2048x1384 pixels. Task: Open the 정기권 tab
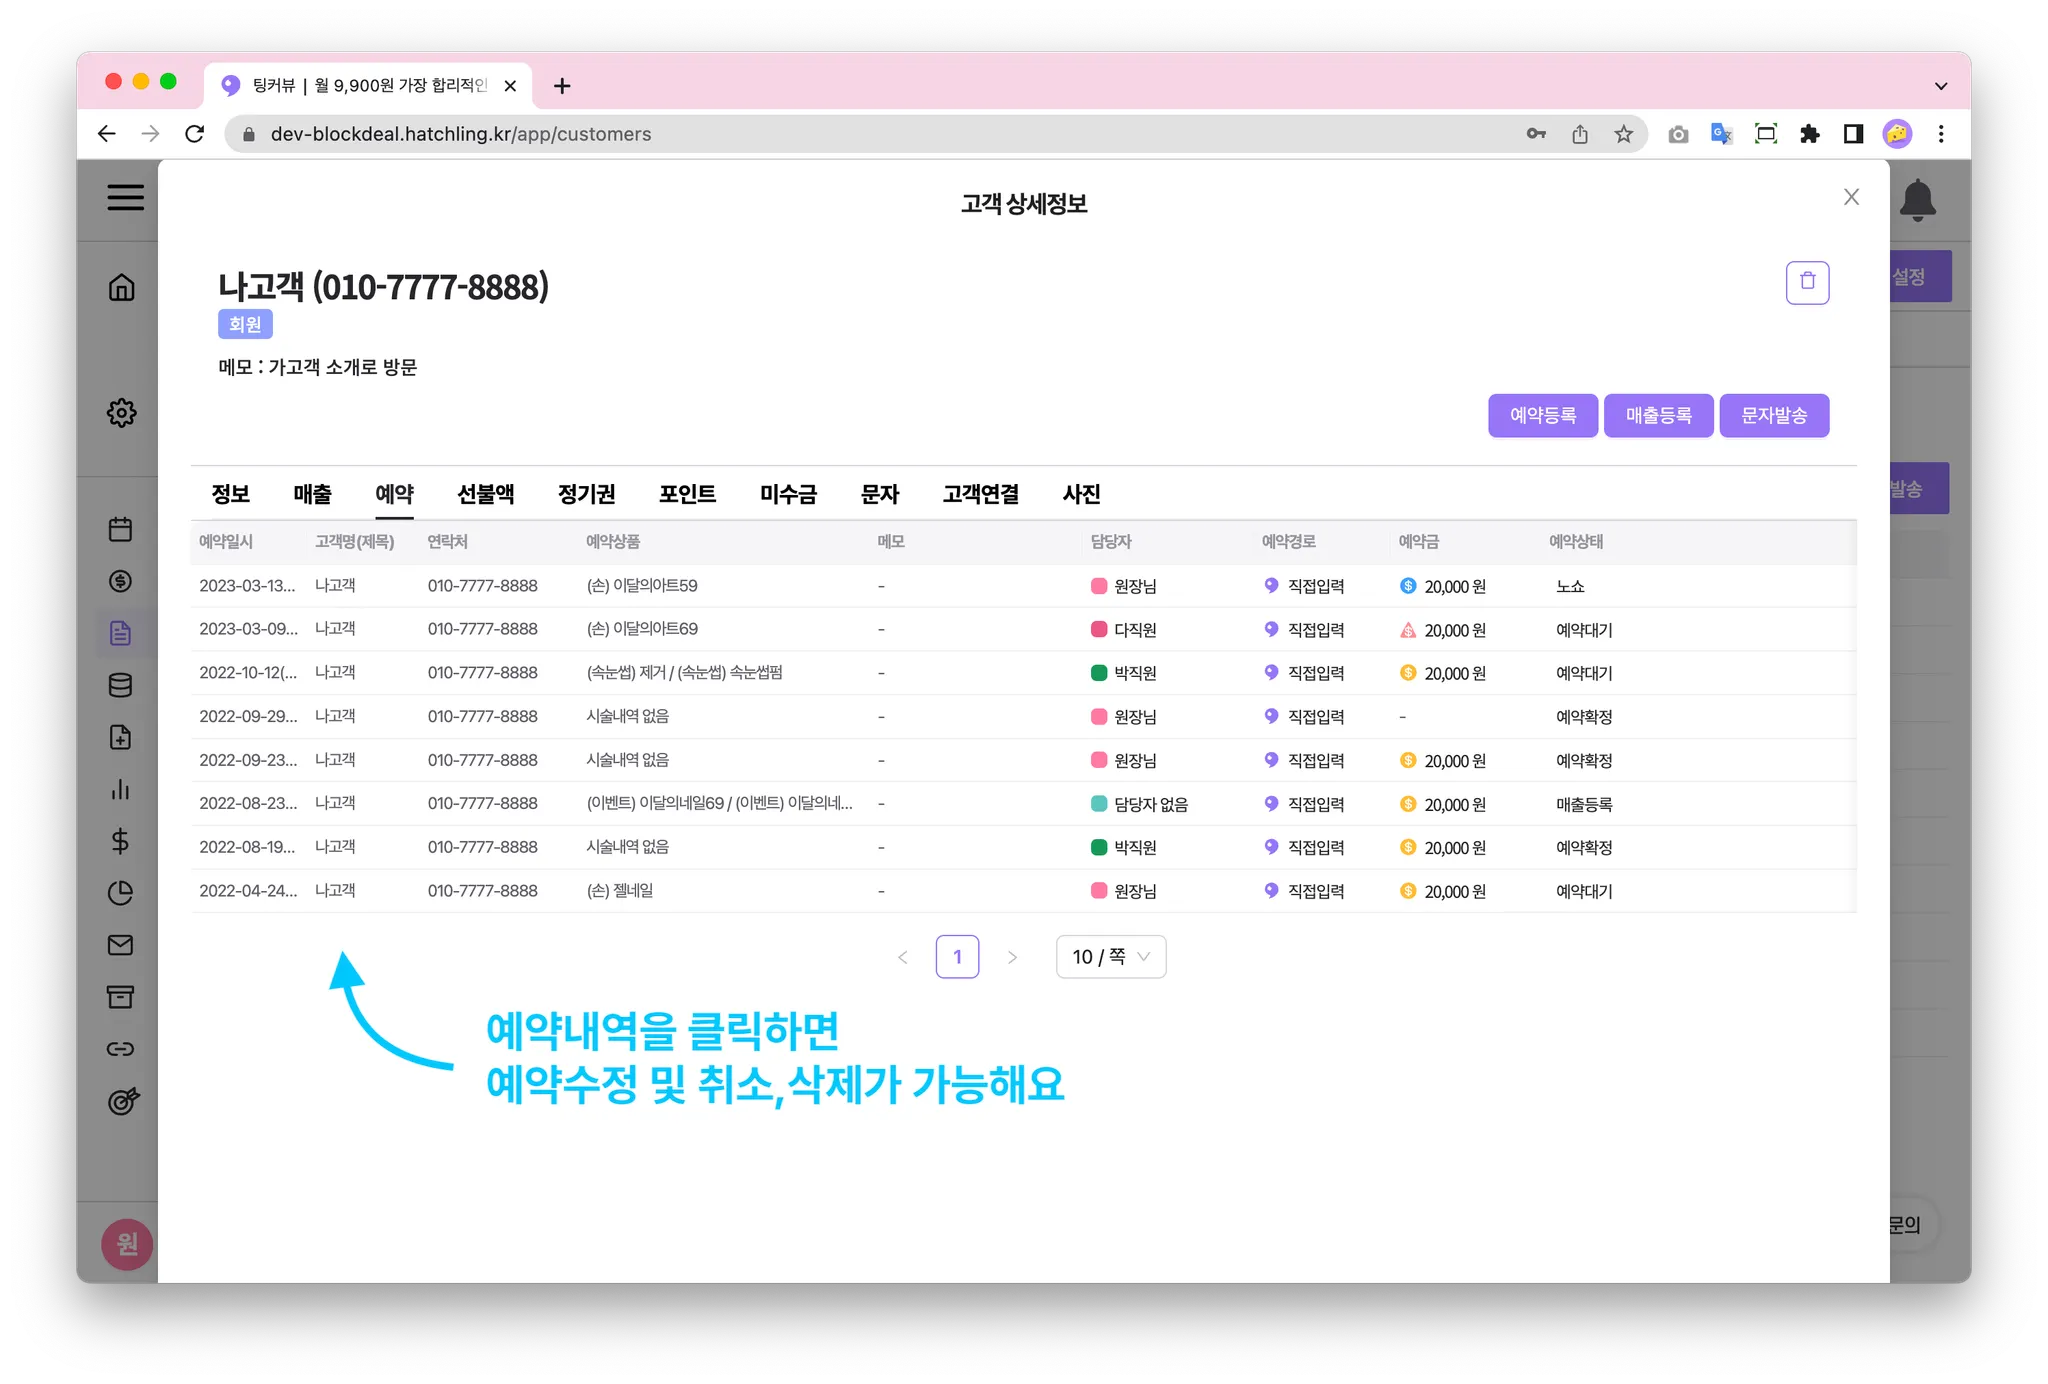click(586, 494)
